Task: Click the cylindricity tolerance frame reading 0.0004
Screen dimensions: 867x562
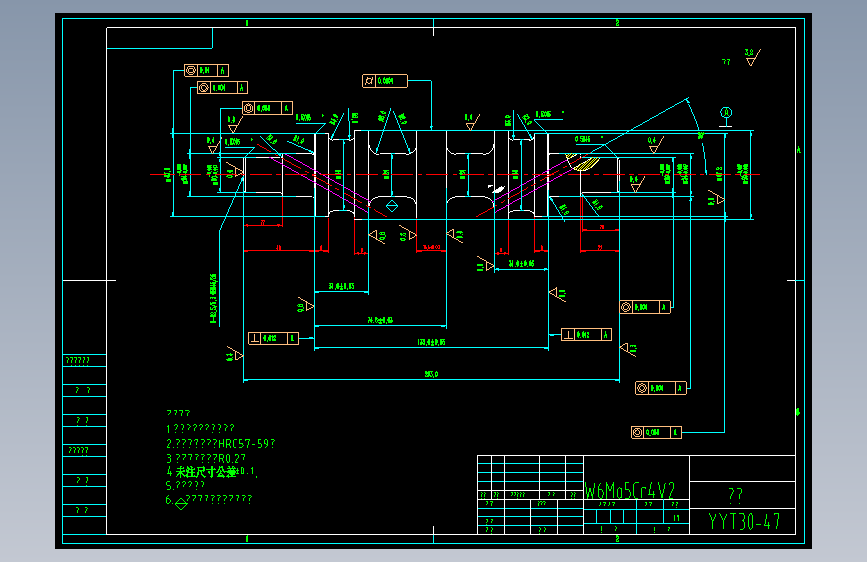Action: pos(385,81)
